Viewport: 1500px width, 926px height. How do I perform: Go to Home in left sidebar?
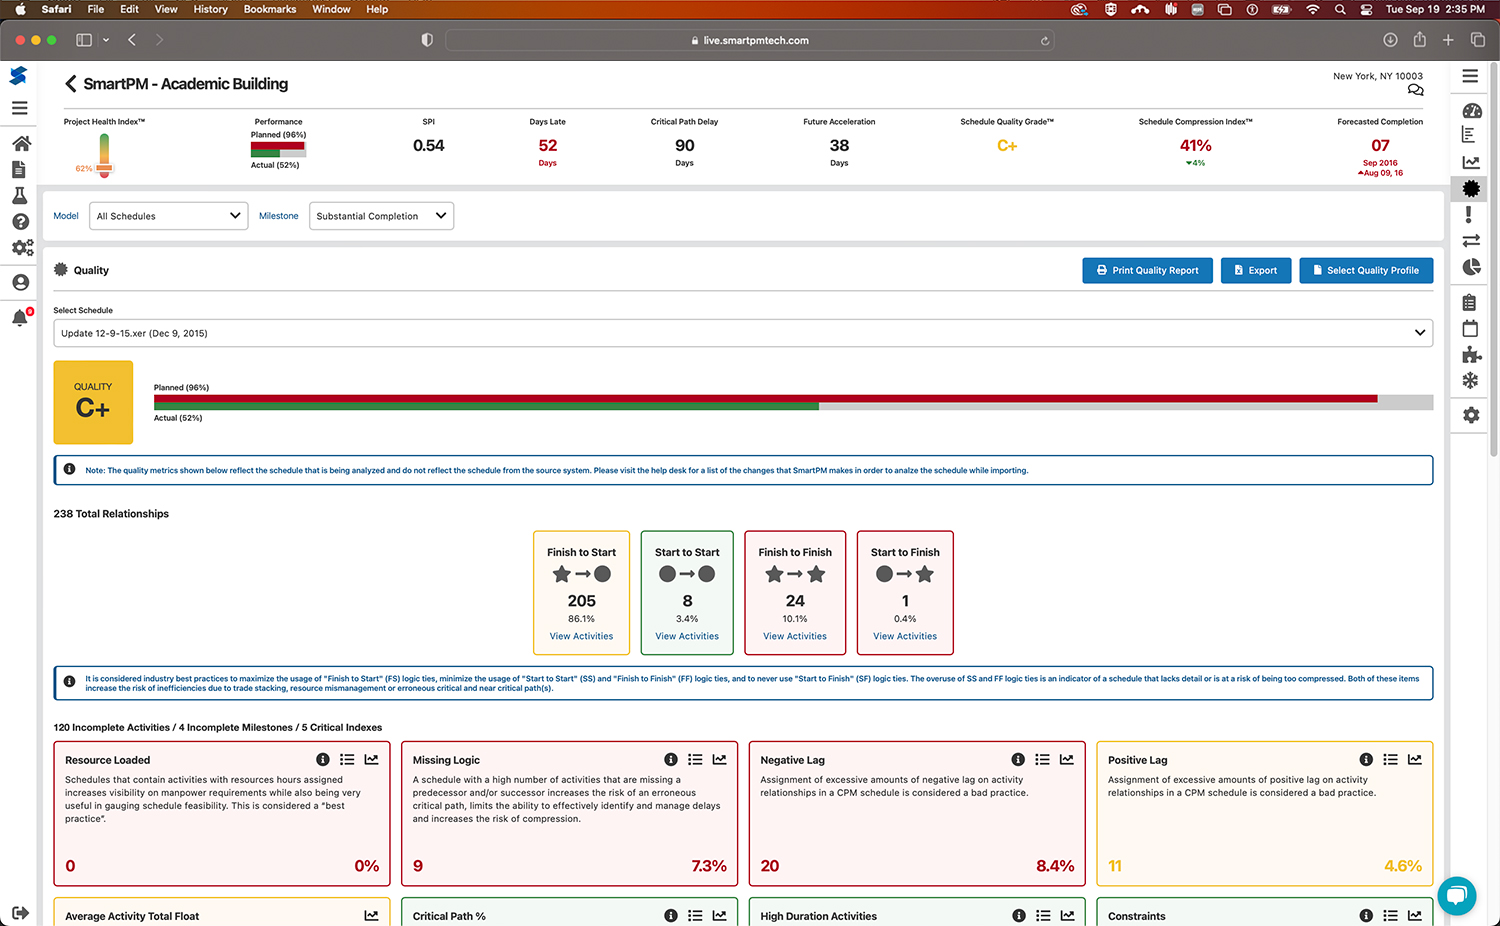pyautogui.click(x=21, y=143)
